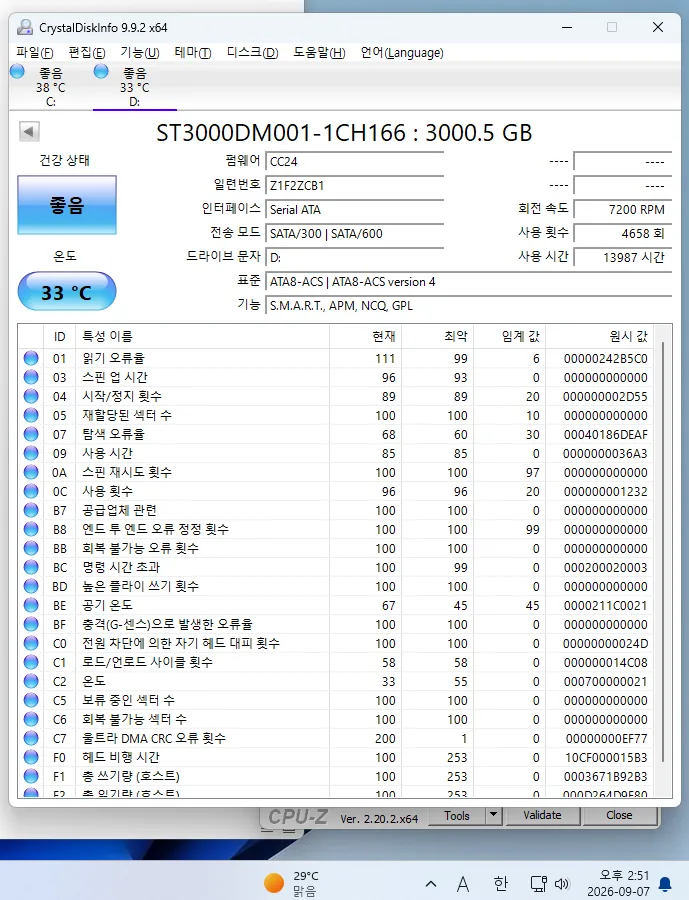689x900 pixels.
Task: Open the 파일(F) menu
Action: (x=34, y=53)
